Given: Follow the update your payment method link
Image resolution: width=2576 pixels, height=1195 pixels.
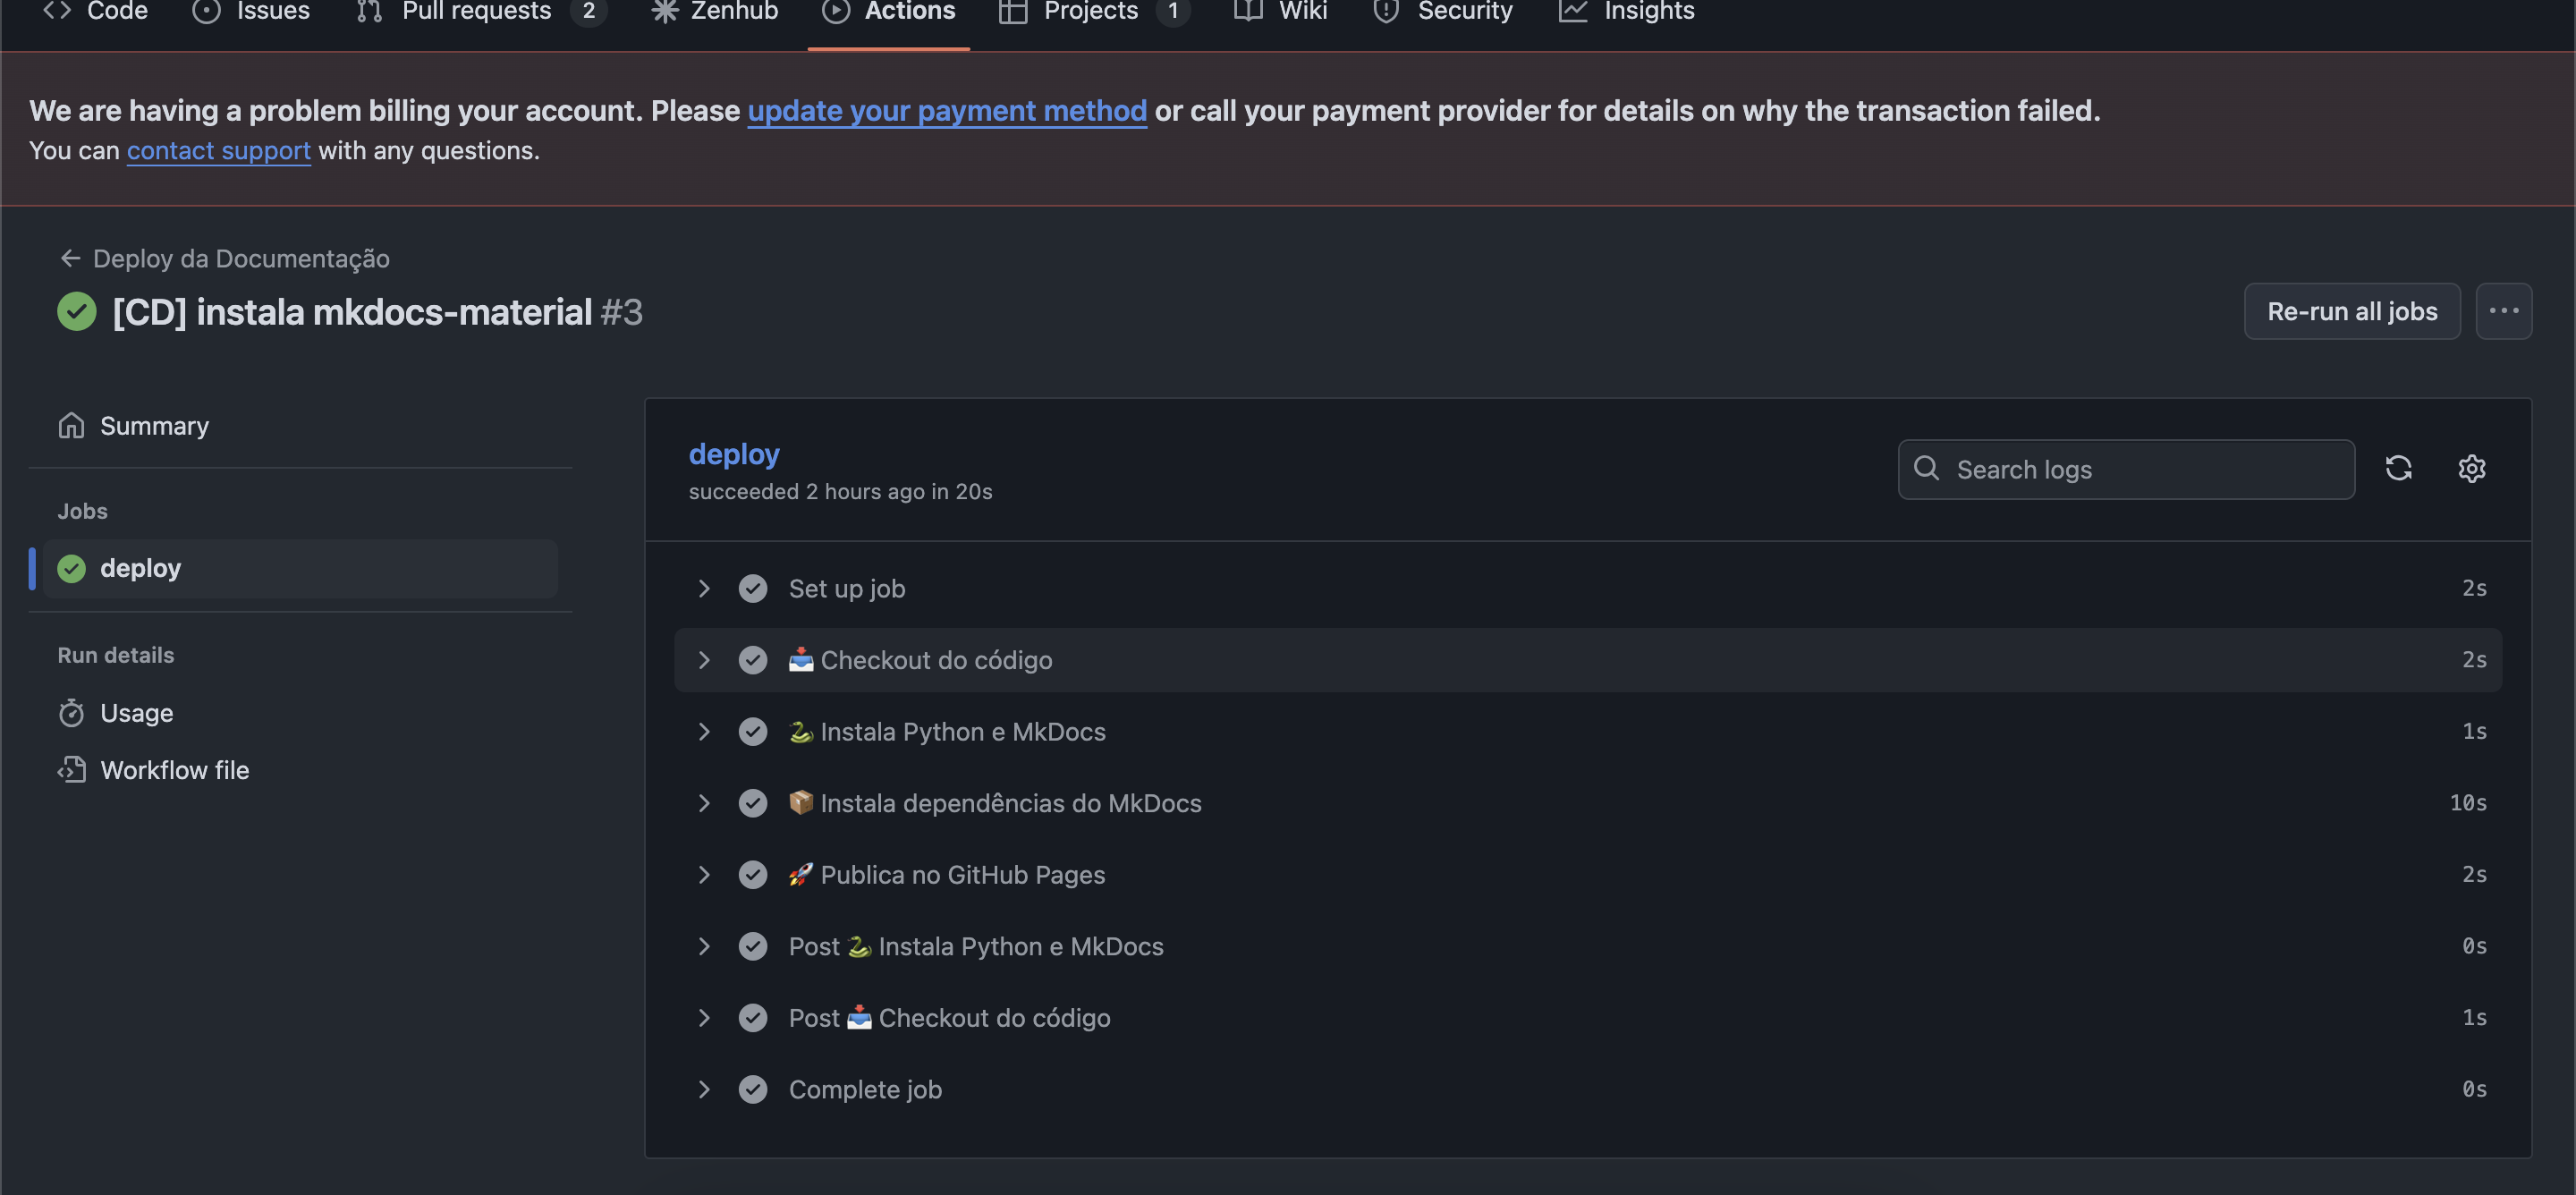Looking at the screenshot, I should pos(946,110).
